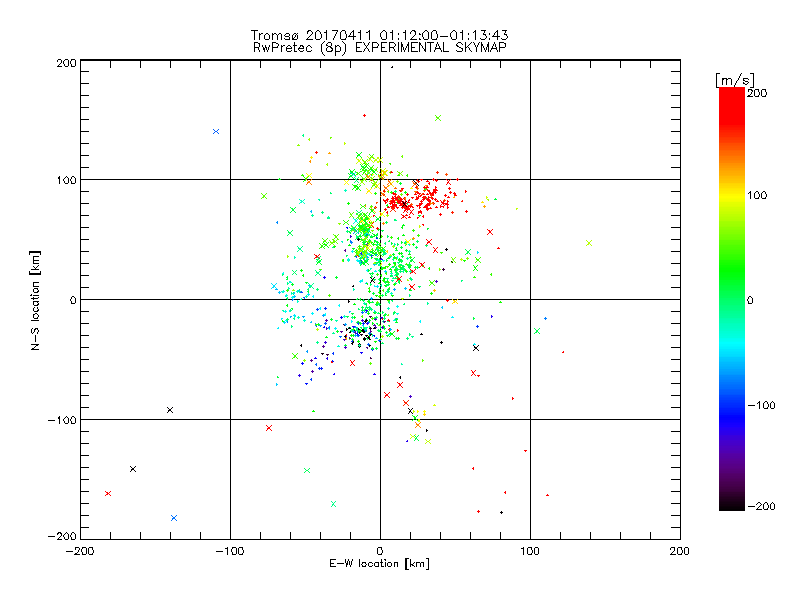Image resolution: width=800 pixels, height=600 pixels.
Task: Click the '-200' tick label on the N-S axis
Action: coord(62,536)
